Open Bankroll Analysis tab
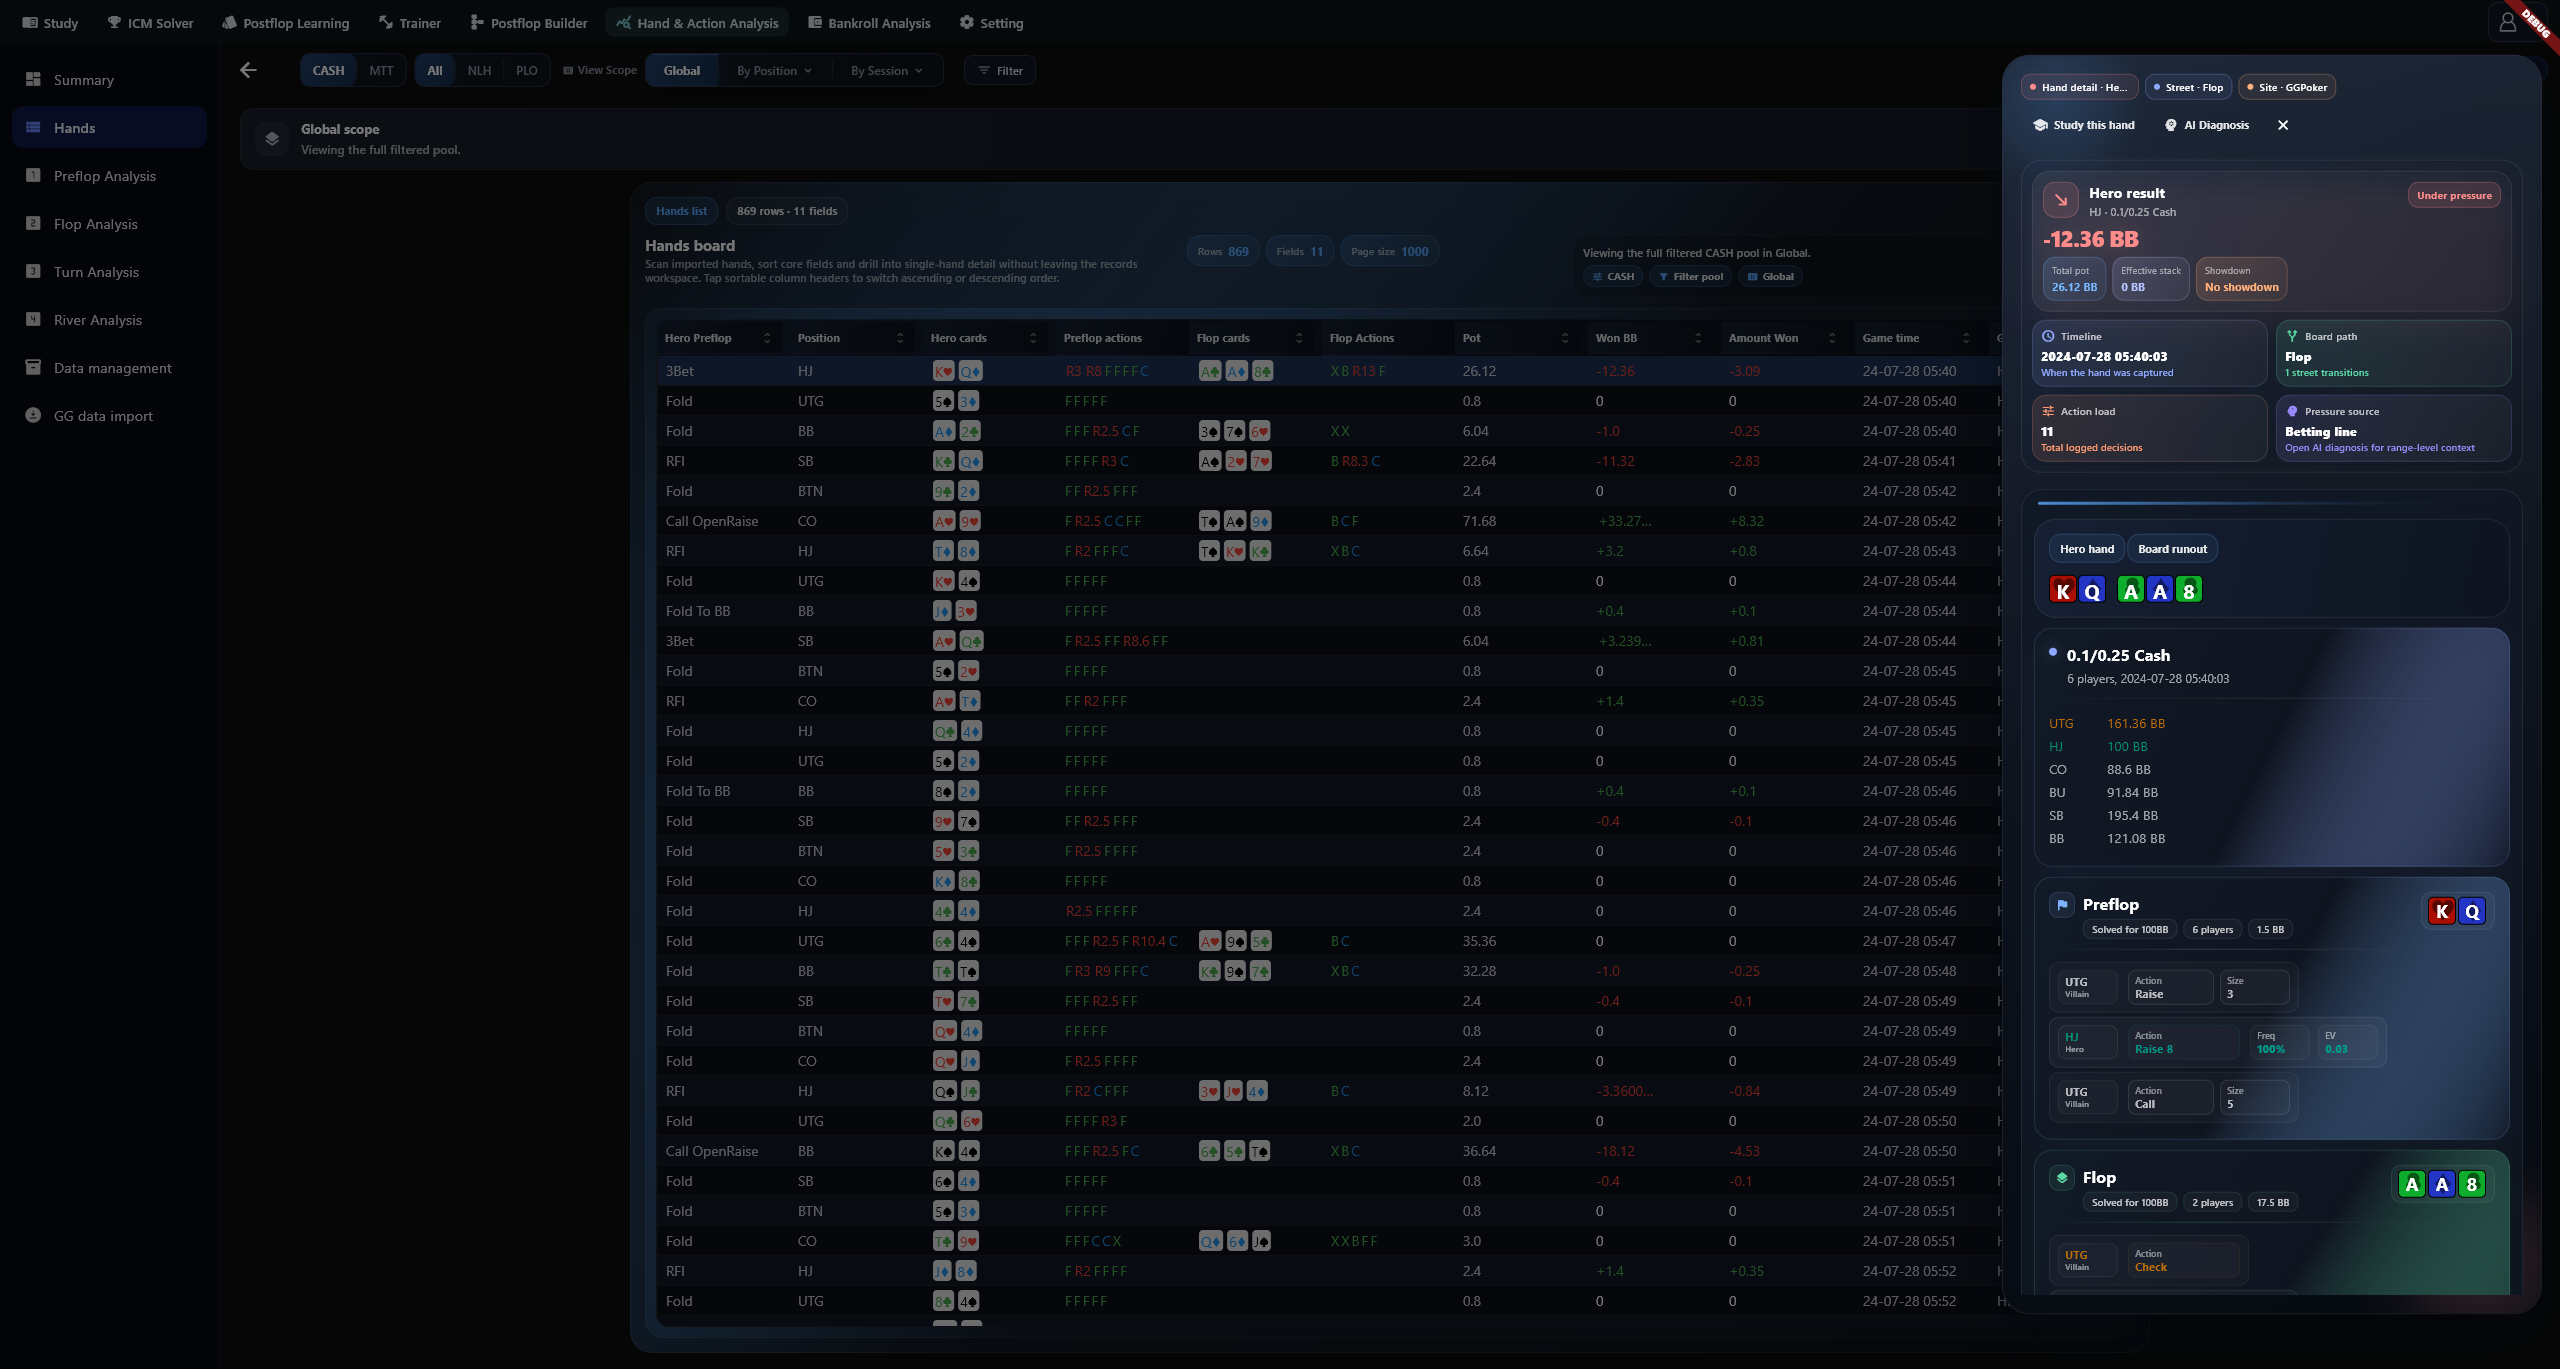 pos(869,23)
